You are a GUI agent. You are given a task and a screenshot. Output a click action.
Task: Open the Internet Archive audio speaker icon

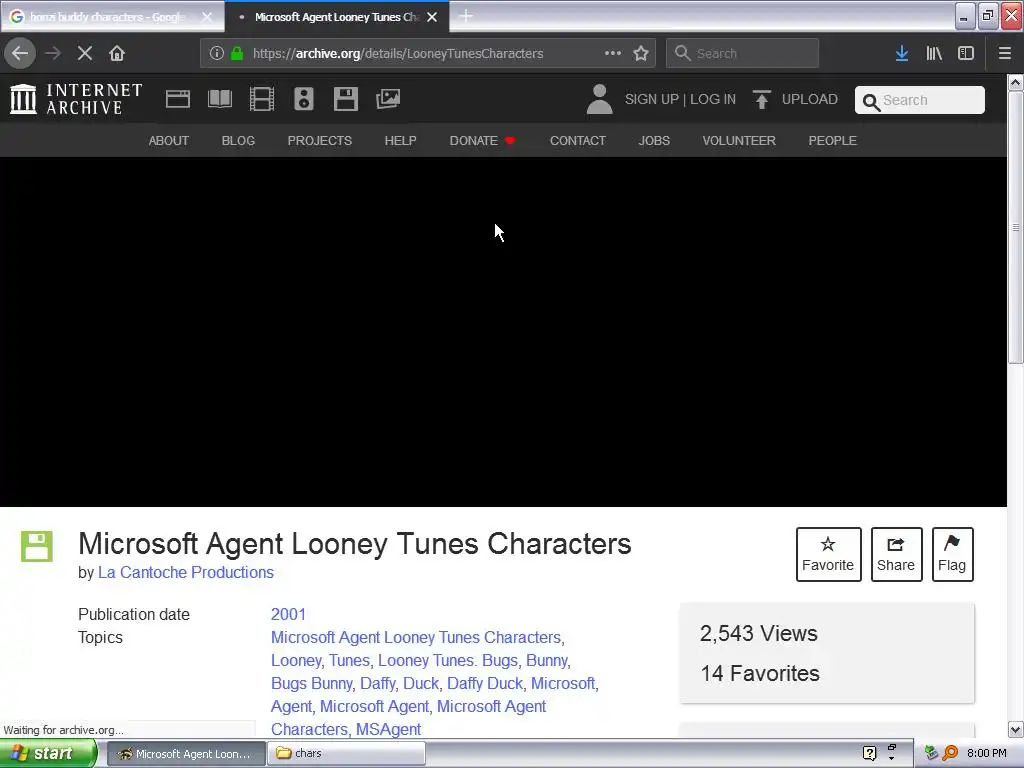(304, 99)
